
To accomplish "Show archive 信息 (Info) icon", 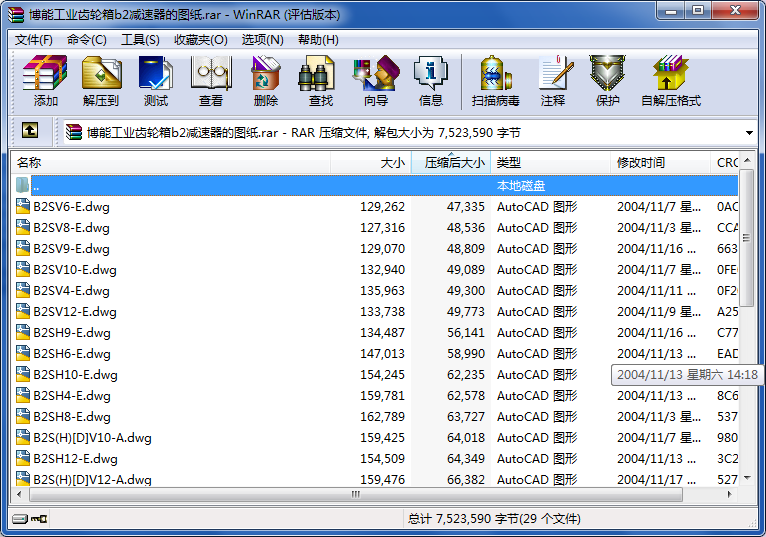I will 430,73.
